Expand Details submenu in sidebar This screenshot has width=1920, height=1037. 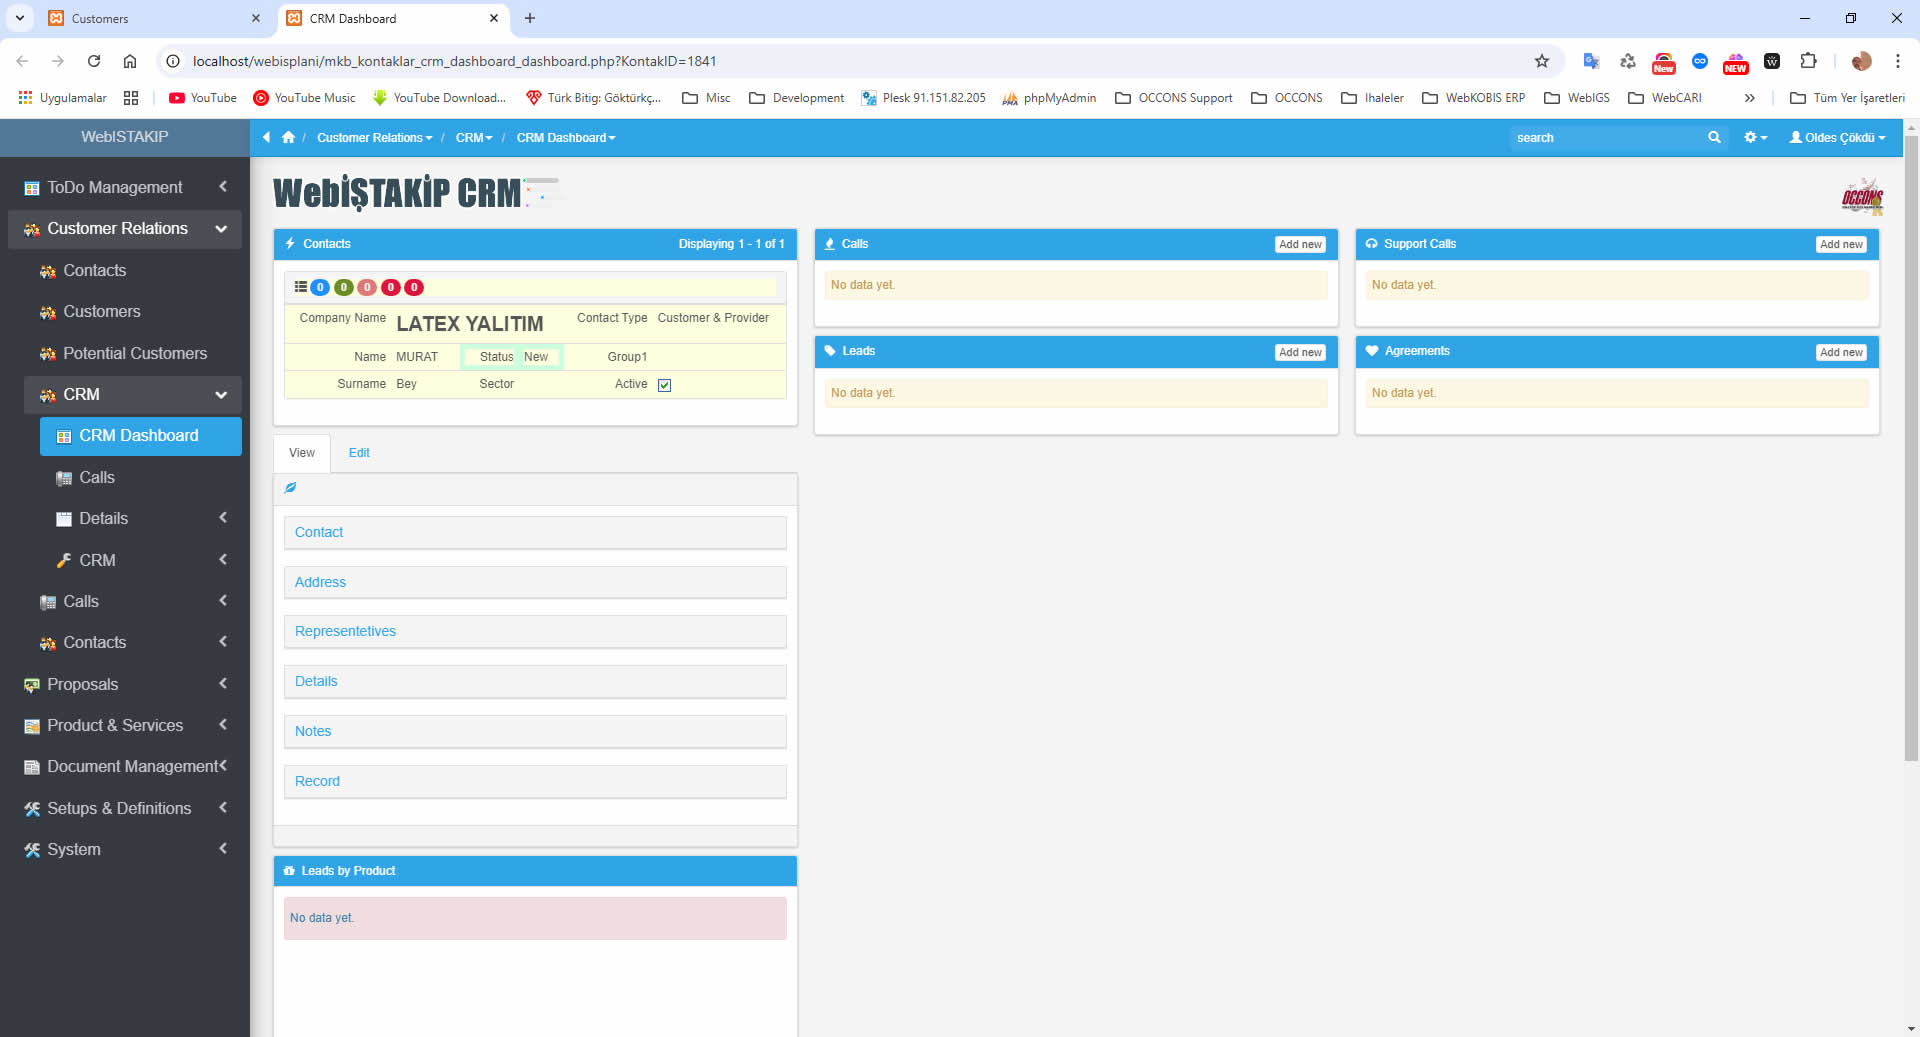141,518
